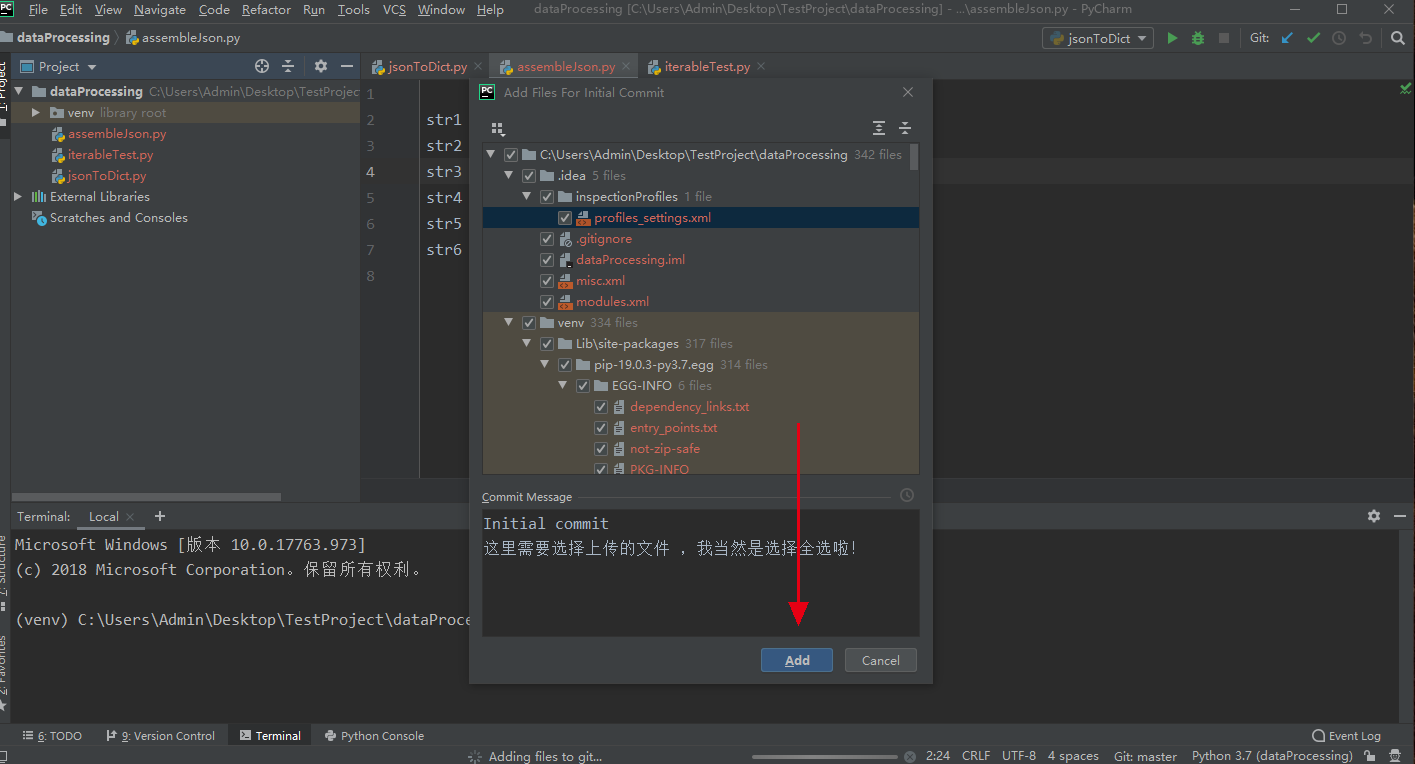Screen dimensions: 1415x764
Task: Collapse the EGG-INFO node
Action: click(563, 386)
